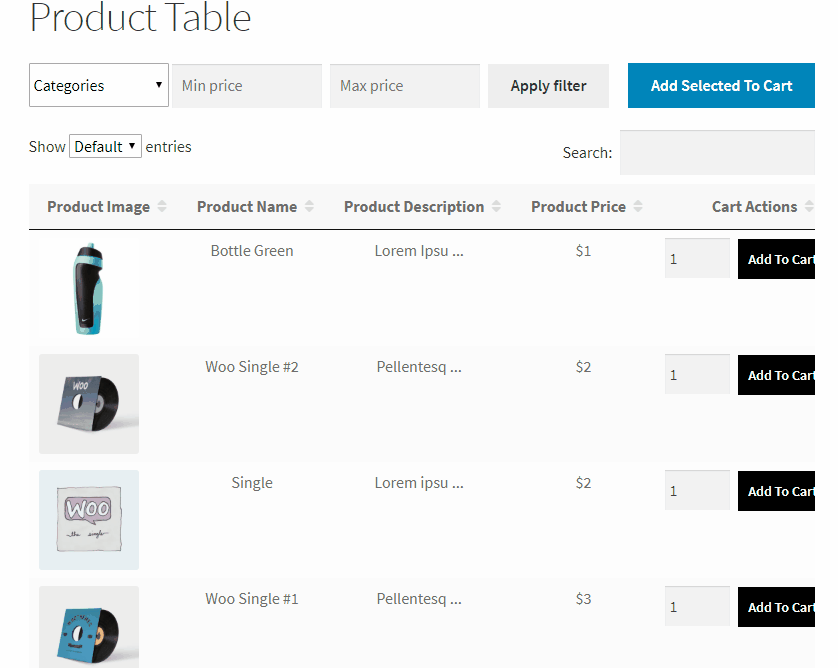838x668 pixels.
Task: View the Bottle Green product thumbnail
Action: pos(88,287)
